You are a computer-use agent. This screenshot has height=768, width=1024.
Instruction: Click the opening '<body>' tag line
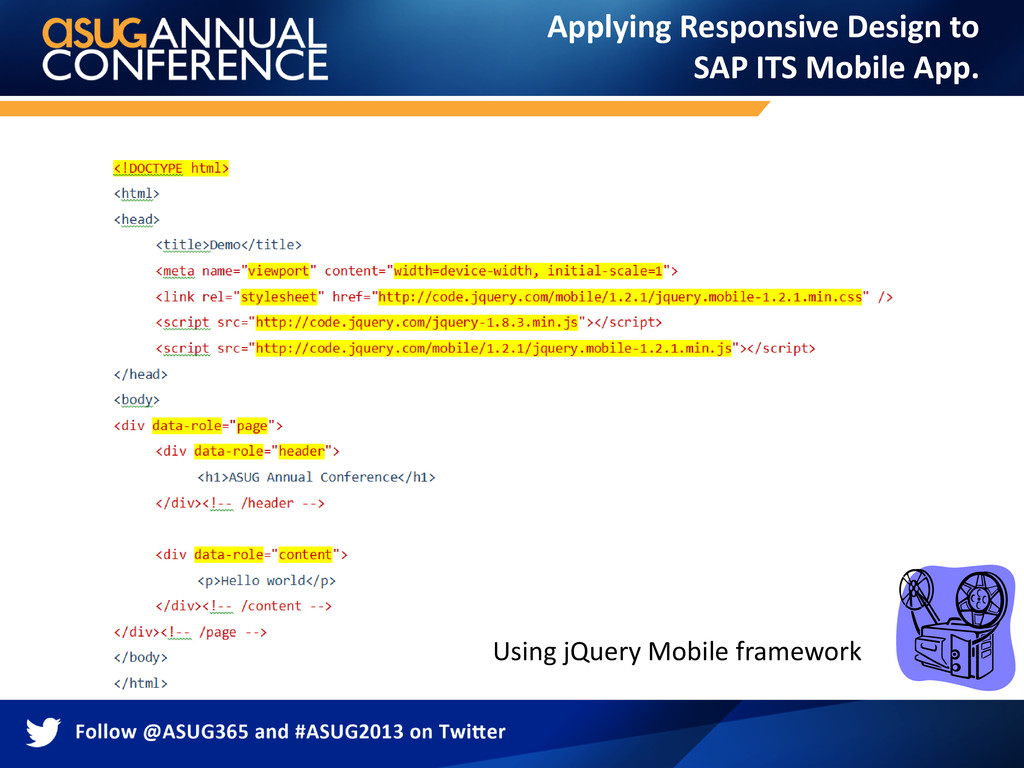point(136,400)
